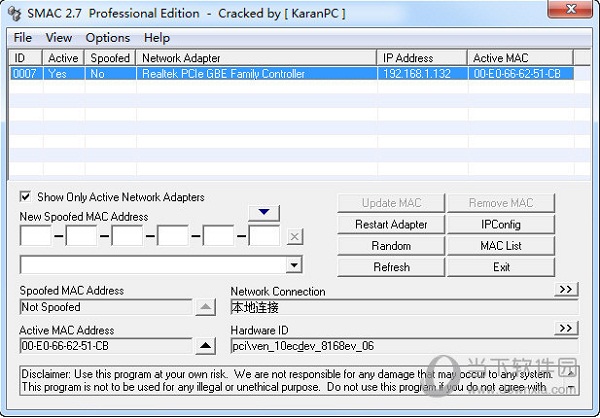Sort by Network Adapter column header
This screenshot has width=600, height=418.
(x=256, y=58)
